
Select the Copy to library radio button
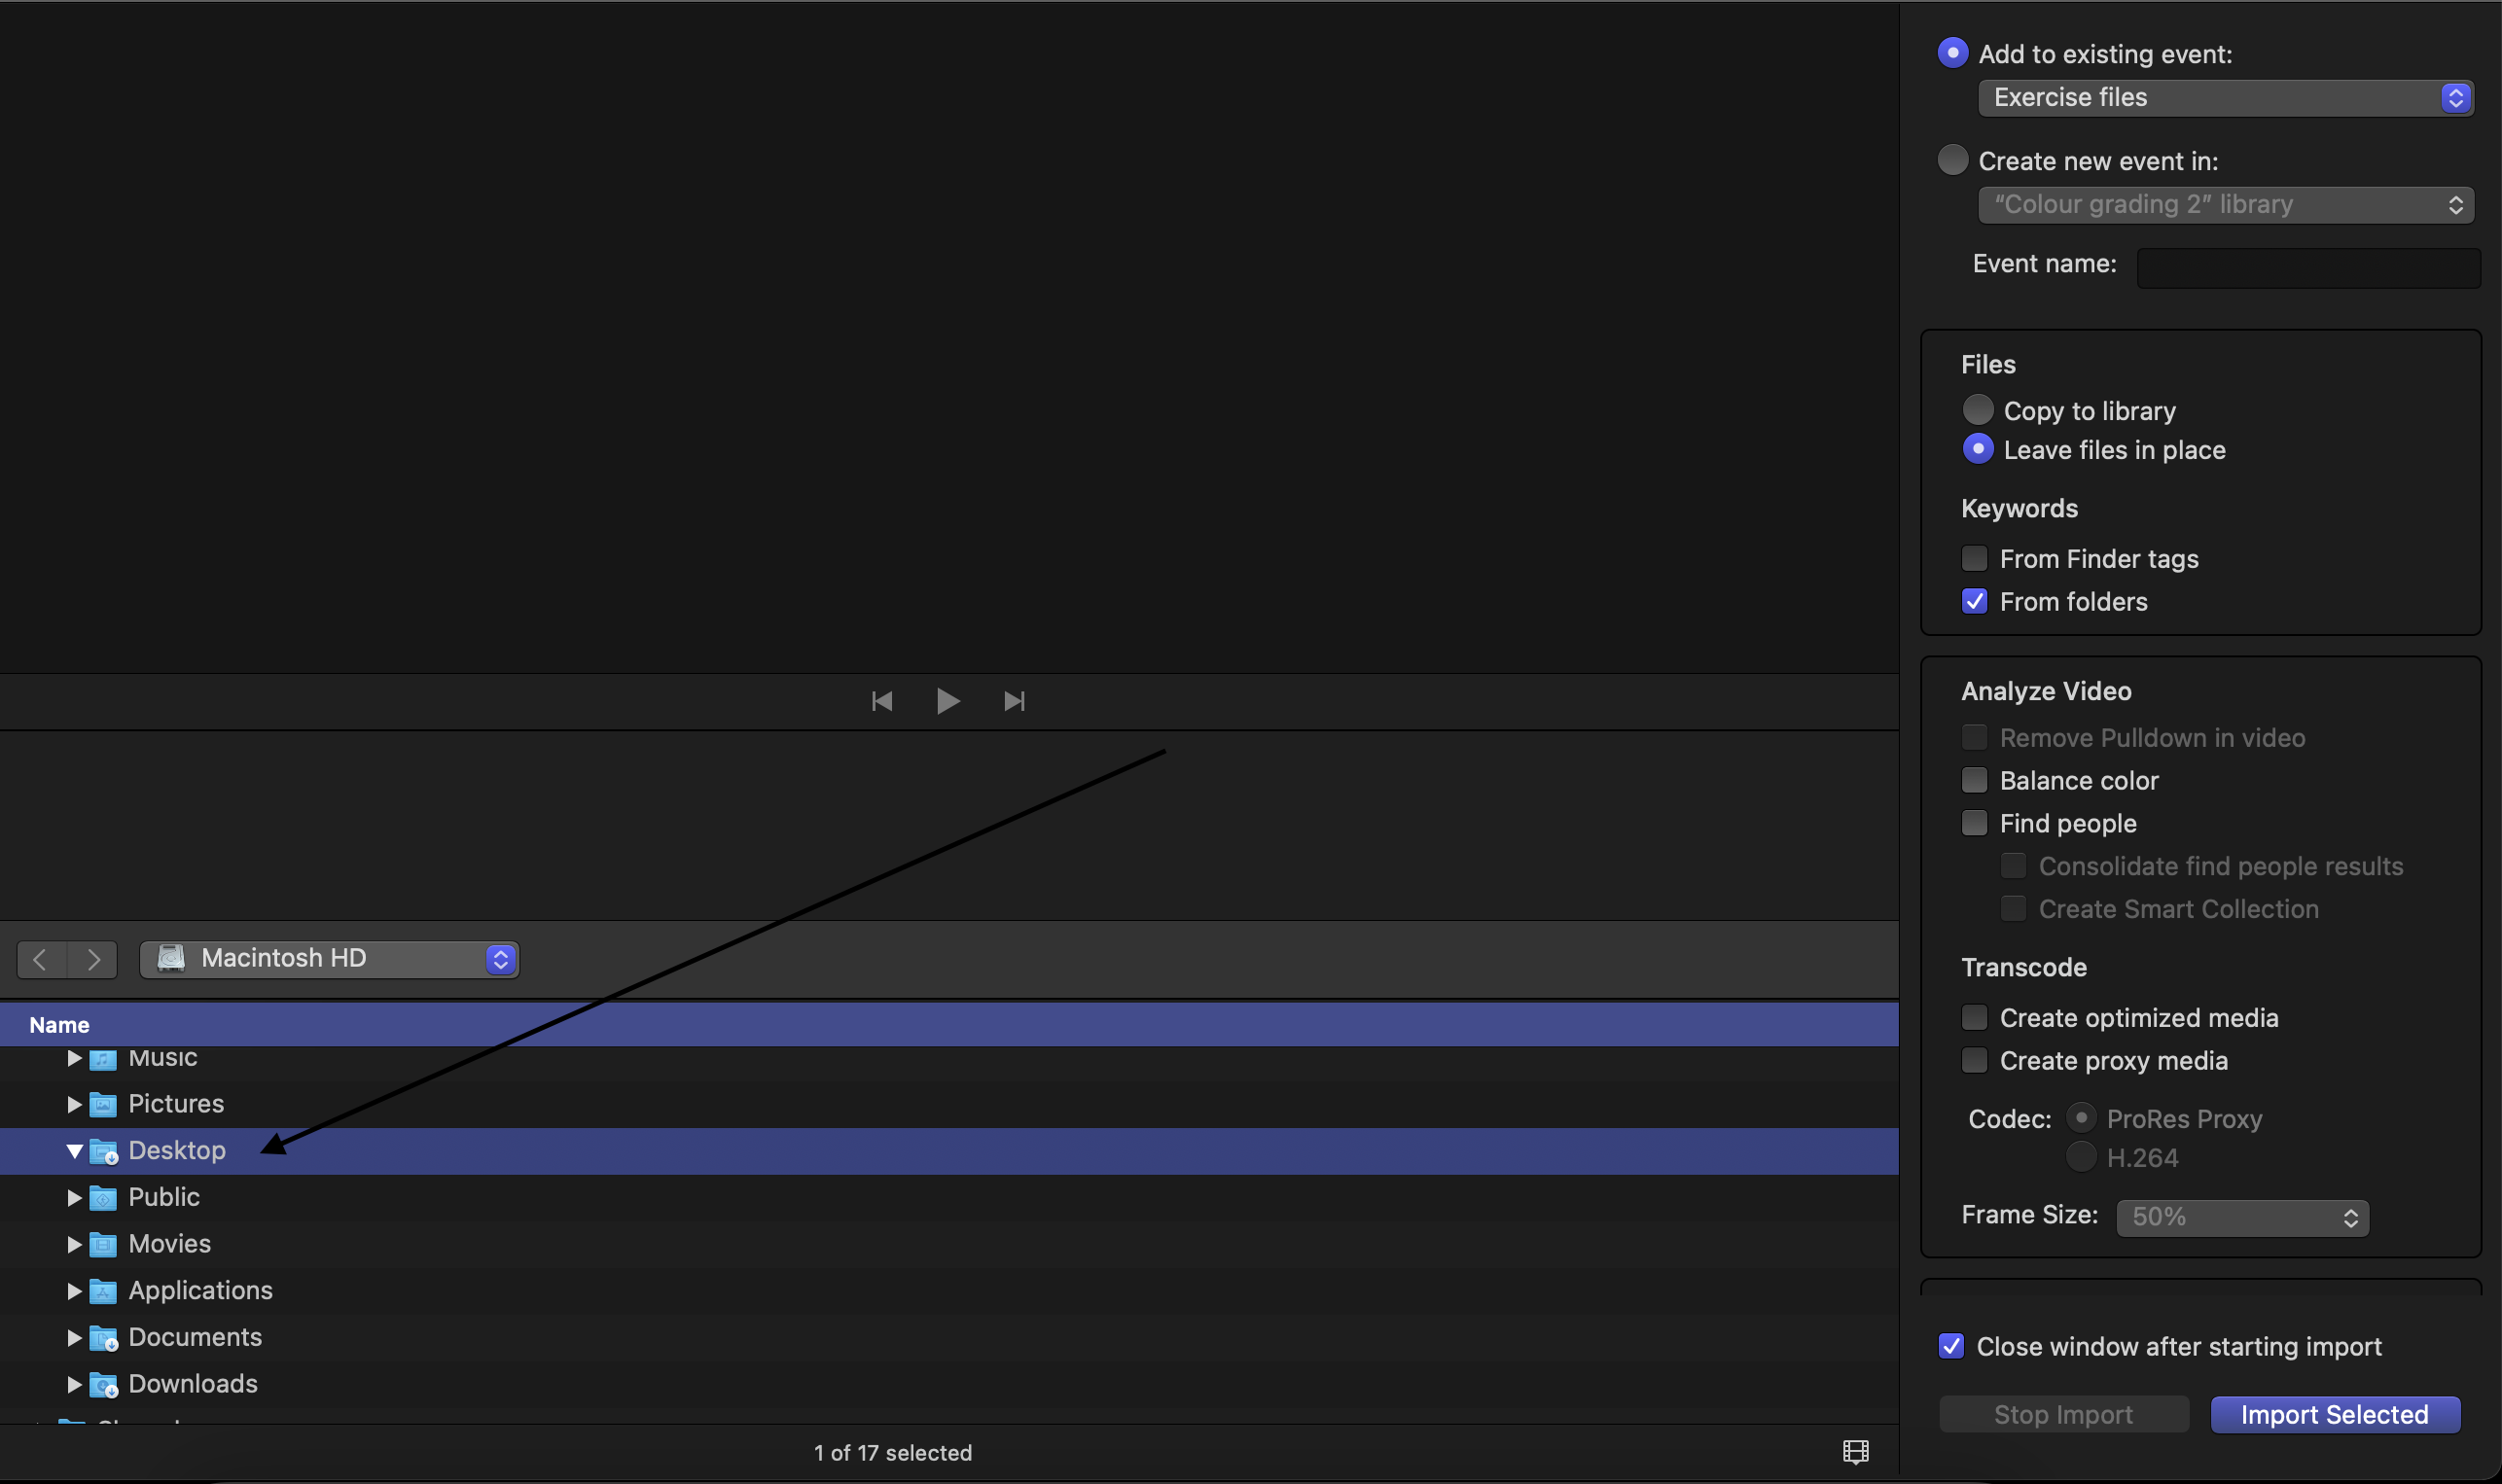tap(1977, 410)
